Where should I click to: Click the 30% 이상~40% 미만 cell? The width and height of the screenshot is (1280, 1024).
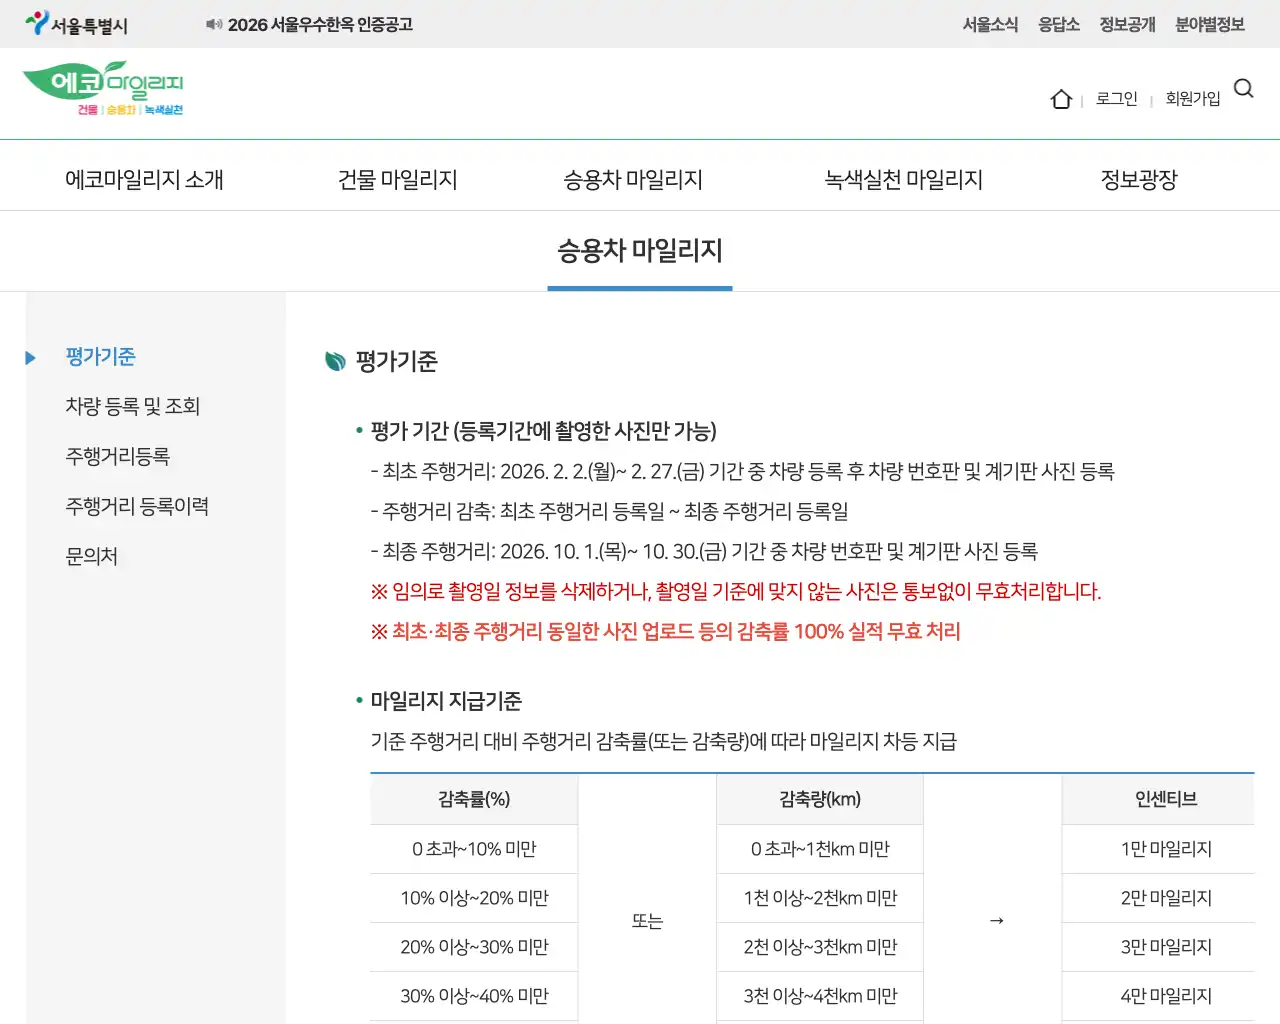(474, 996)
